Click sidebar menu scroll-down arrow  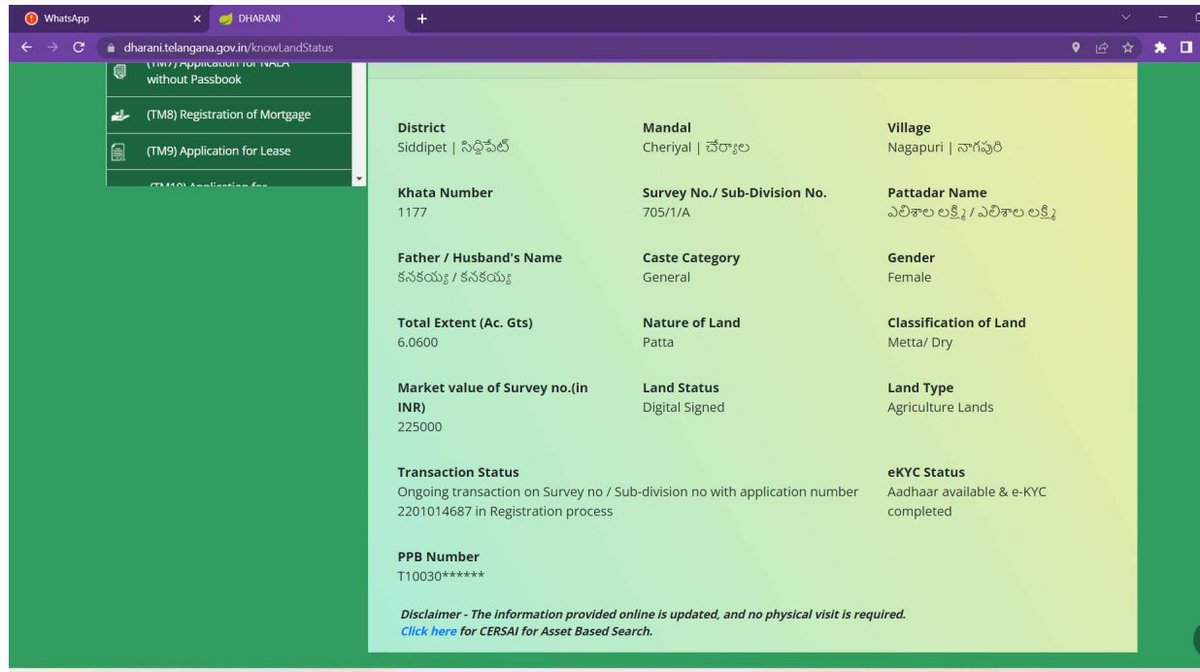point(359,178)
